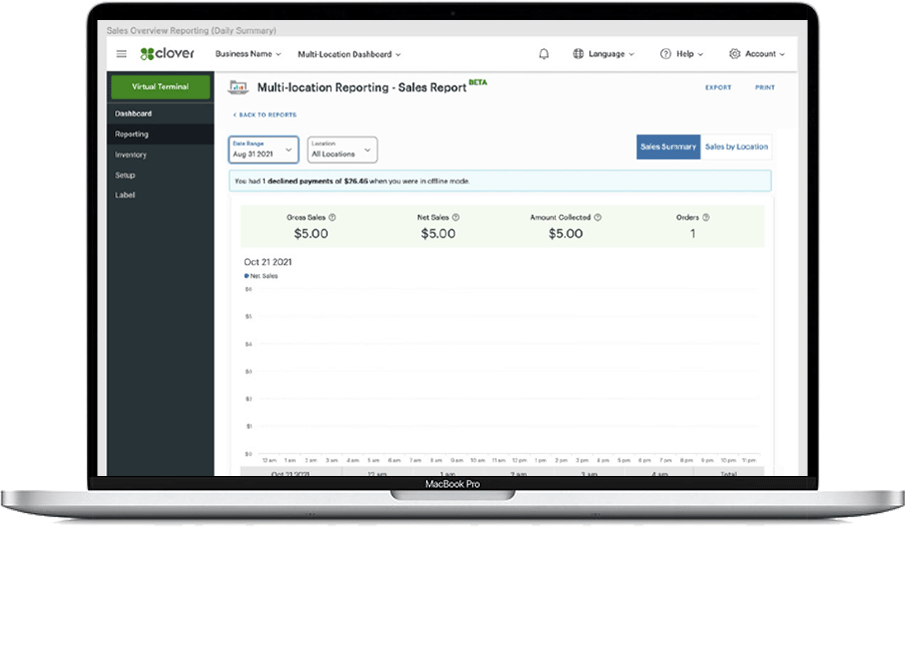Open the Date Range selector

tap(264, 150)
